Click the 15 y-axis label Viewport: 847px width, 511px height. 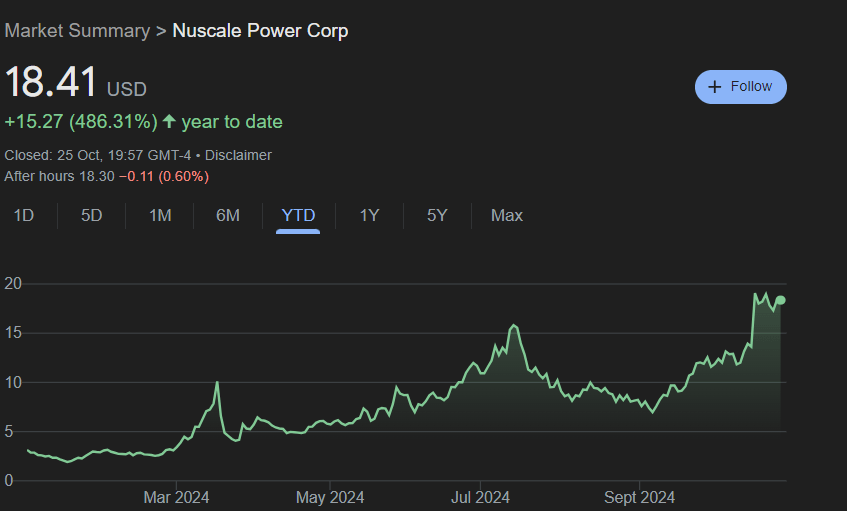[13, 333]
